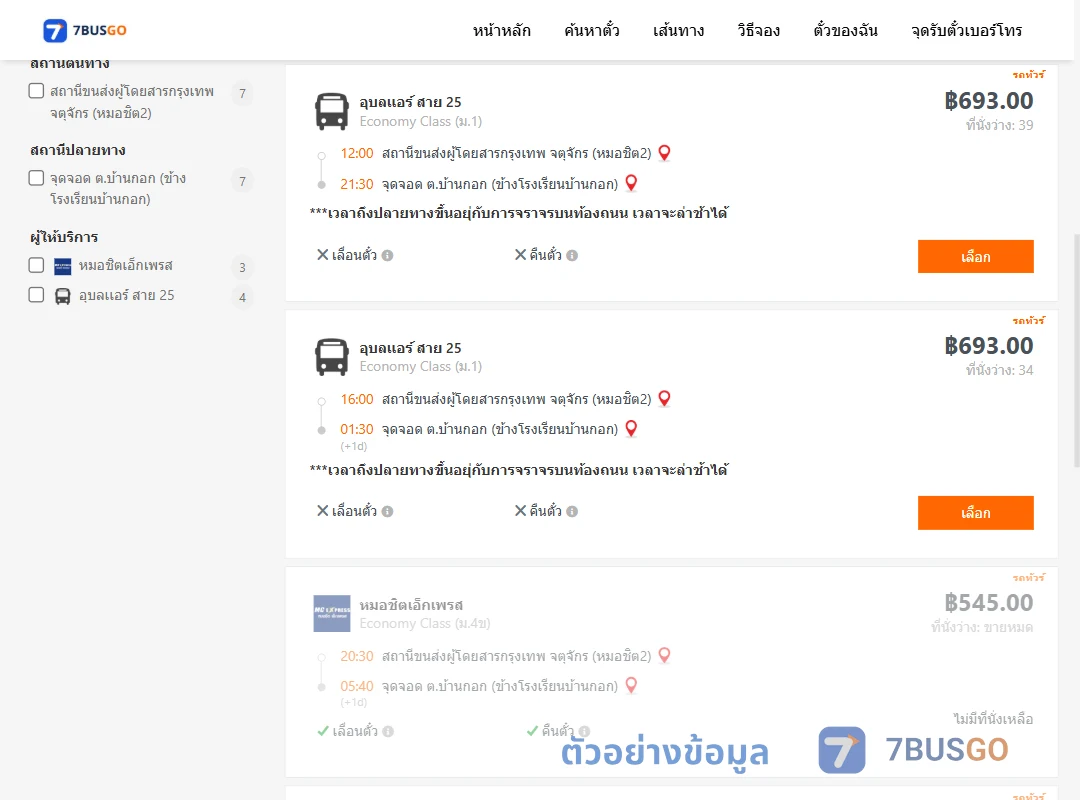The width and height of the screenshot is (1080, 800).
Task: Open map pin for 16:00 departure station
Action: point(664,398)
